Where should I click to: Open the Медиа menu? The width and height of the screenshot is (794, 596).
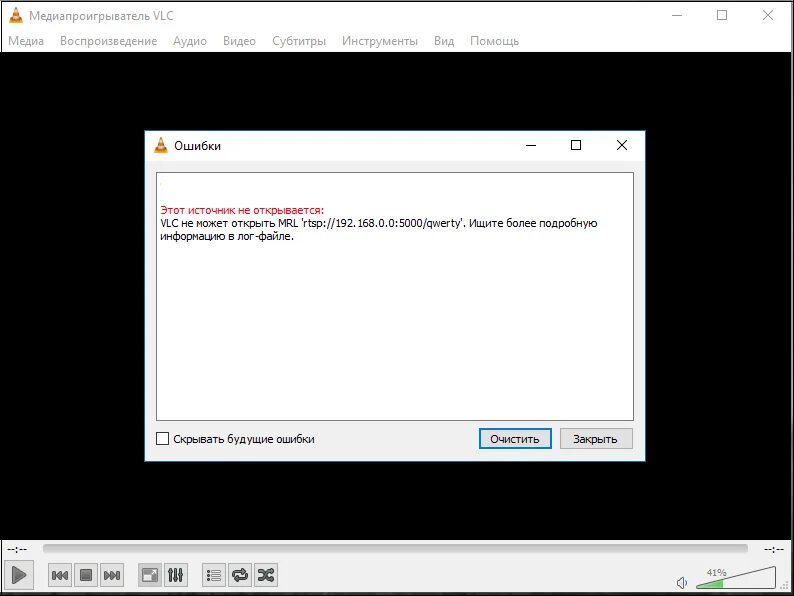pyautogui.click(x=26, y=41)
